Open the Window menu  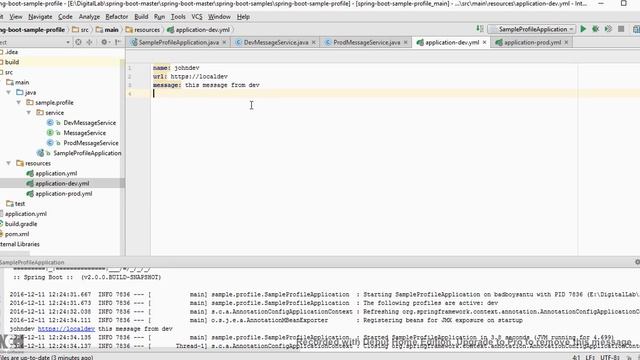click(x=219, y=17)
